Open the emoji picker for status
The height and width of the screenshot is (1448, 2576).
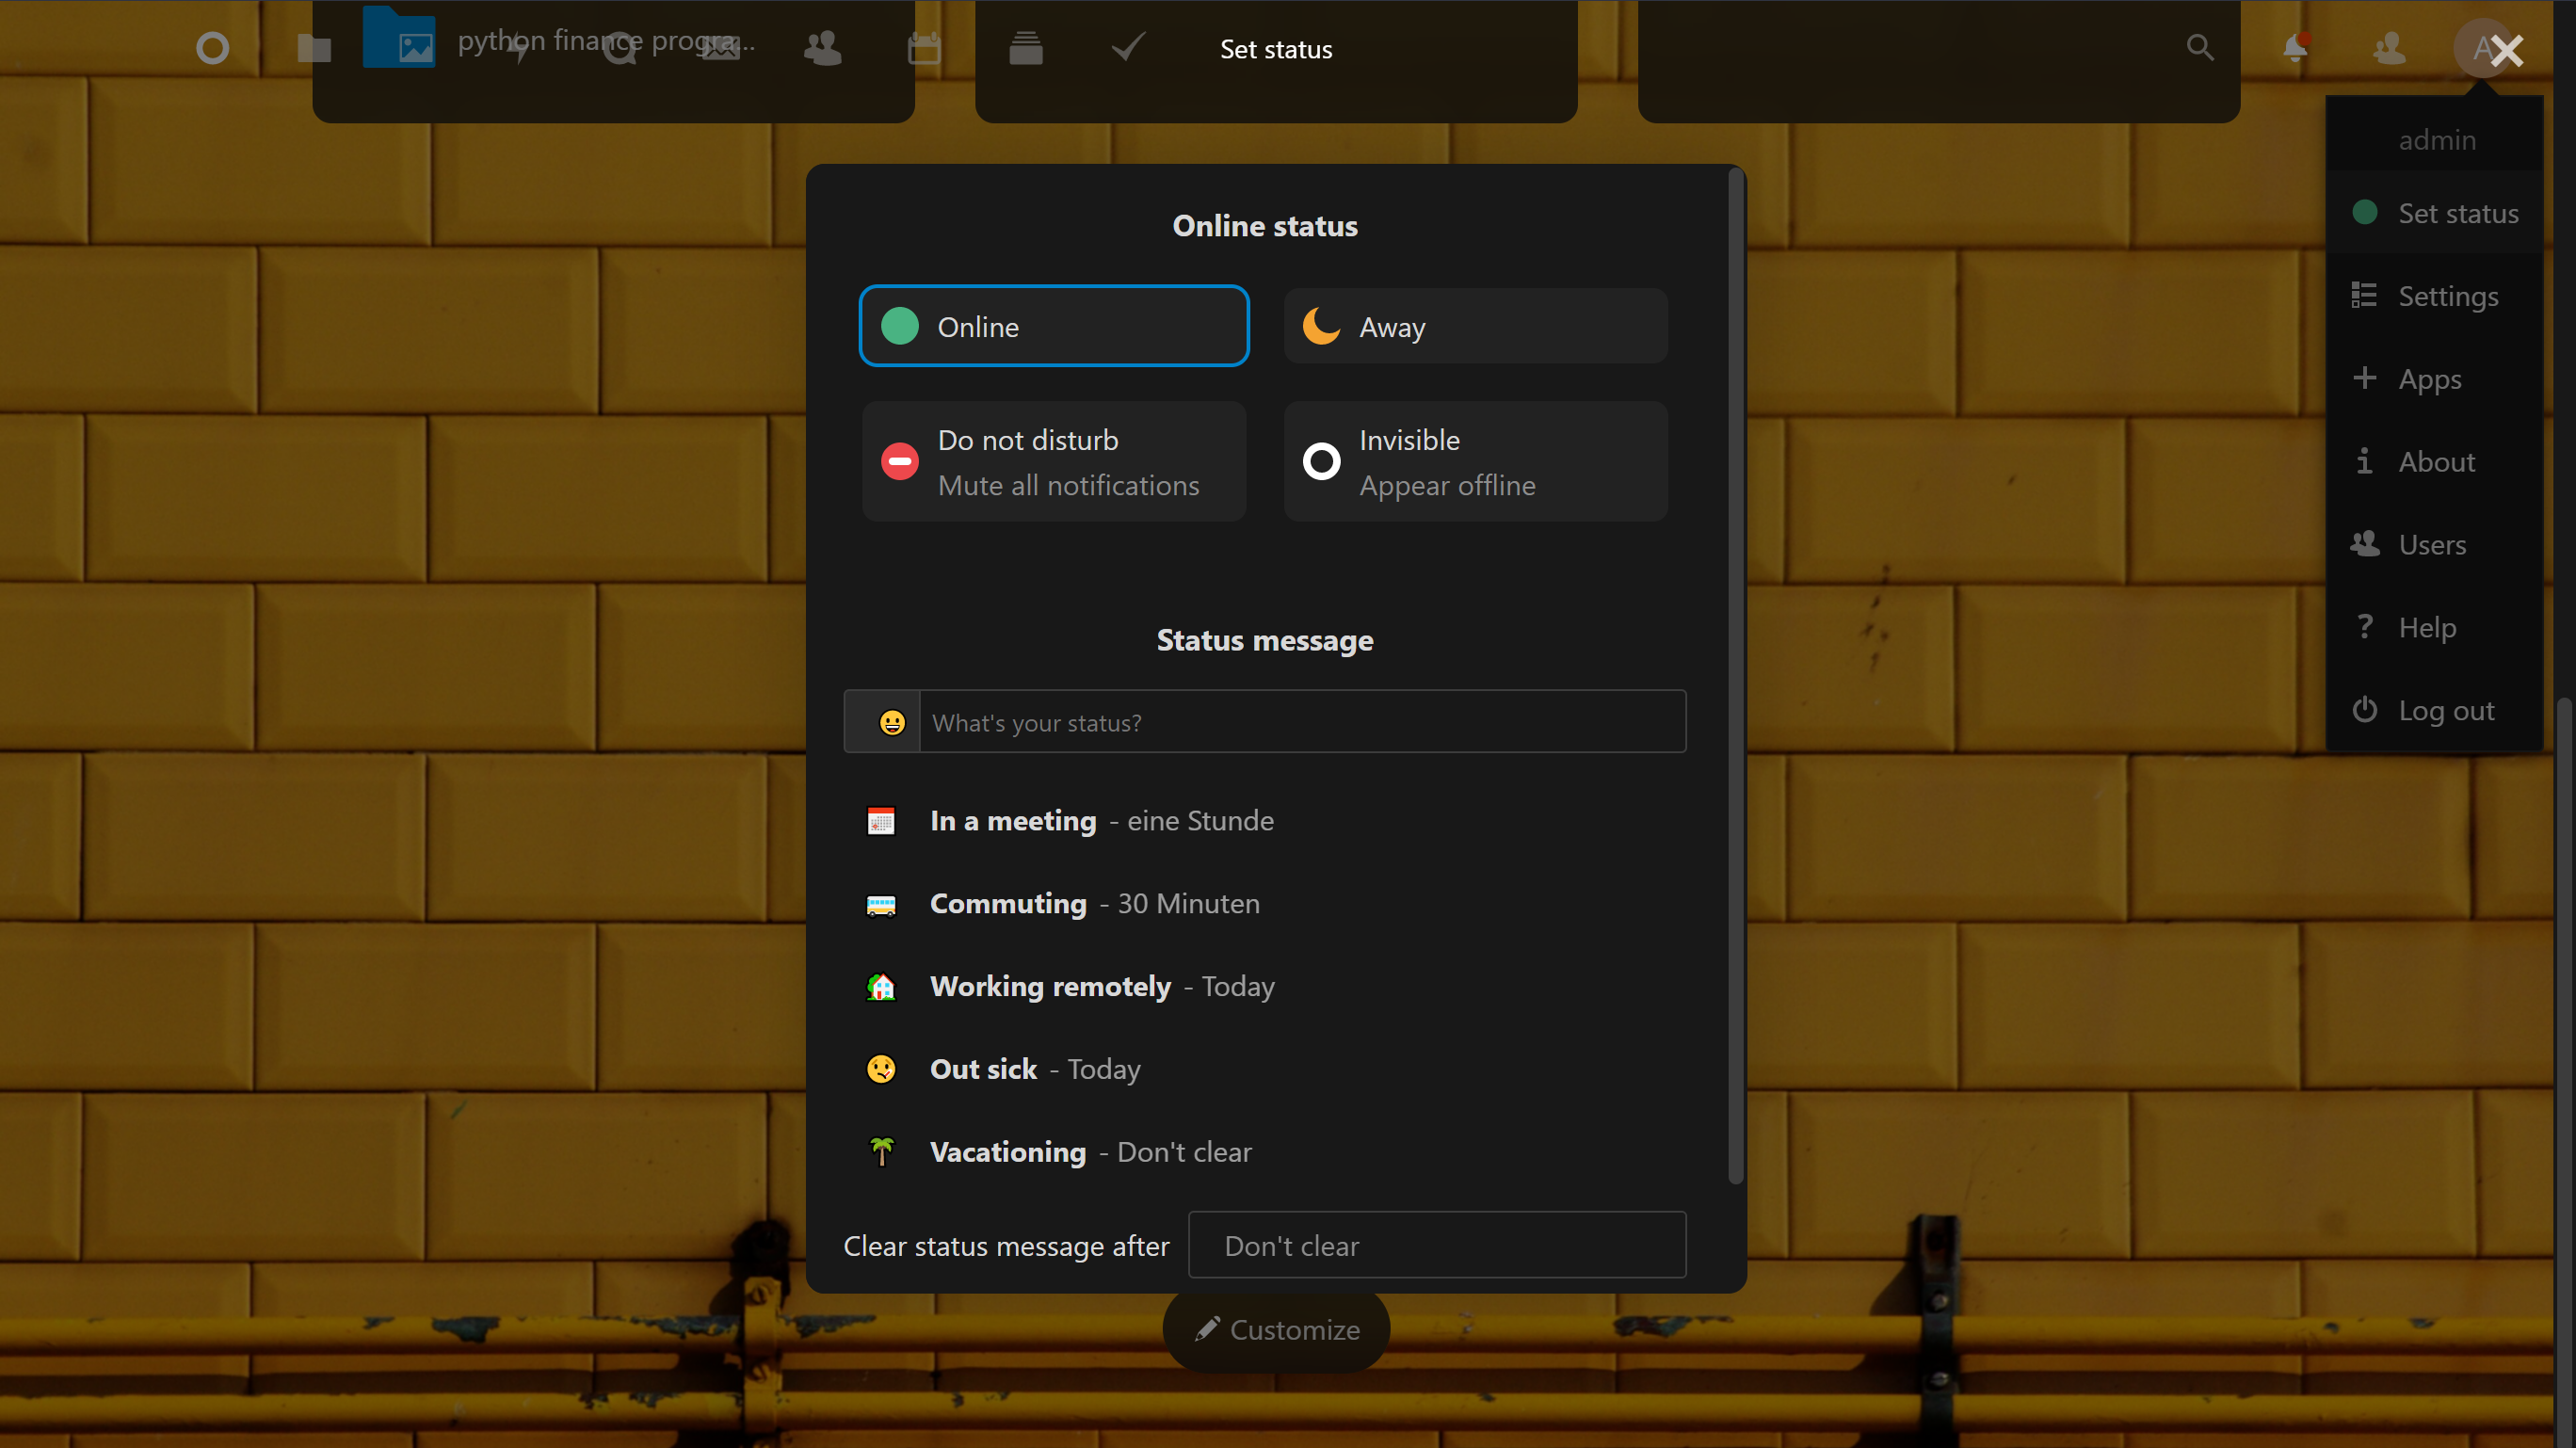891,722
